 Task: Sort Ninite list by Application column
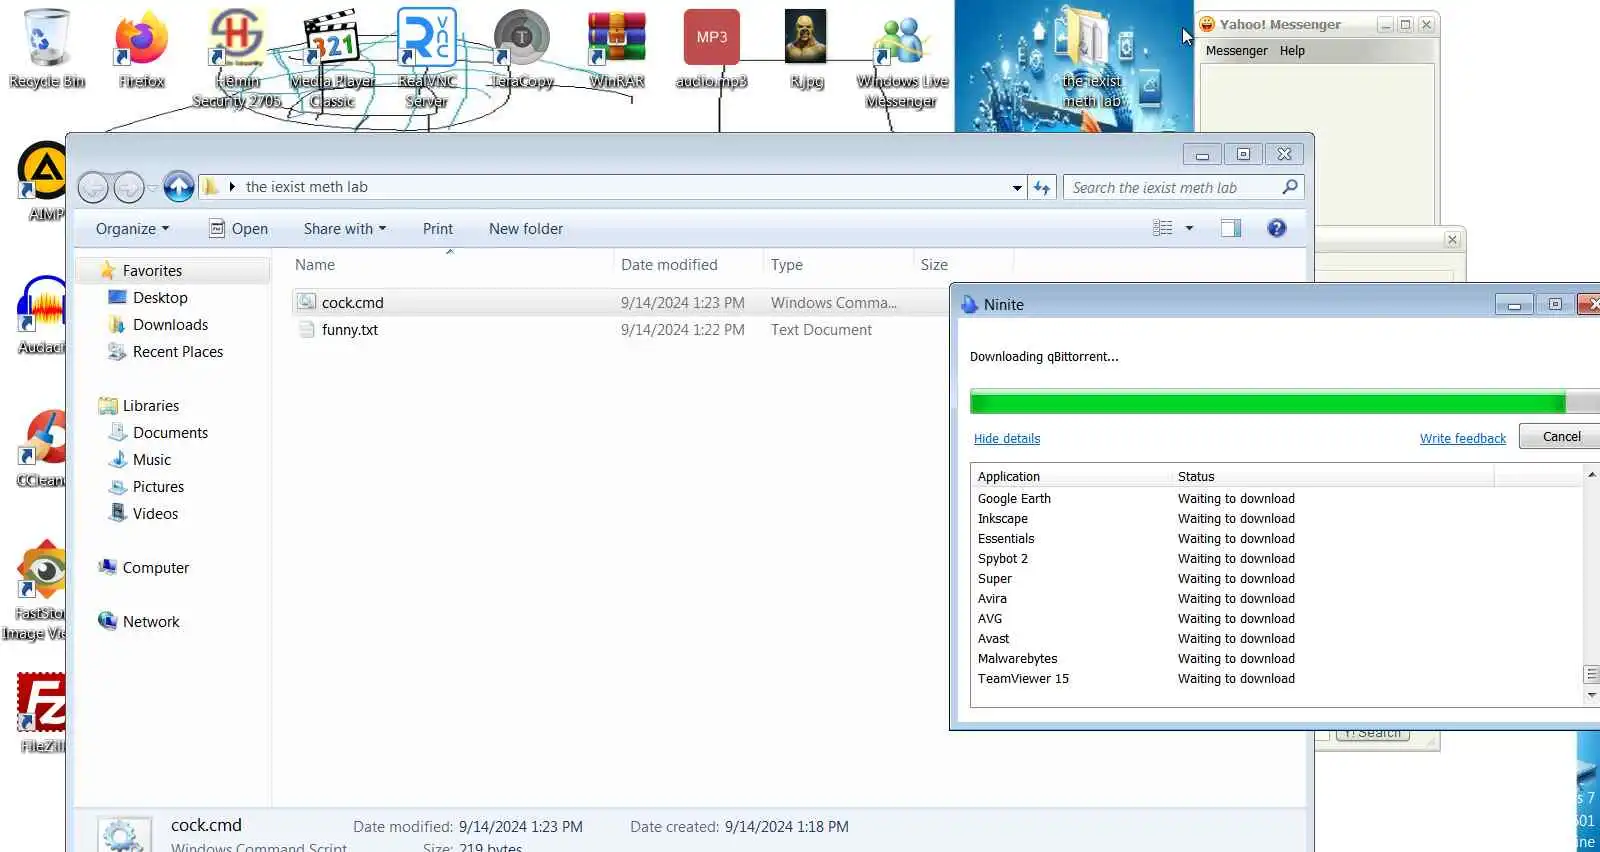point(1071,476)
